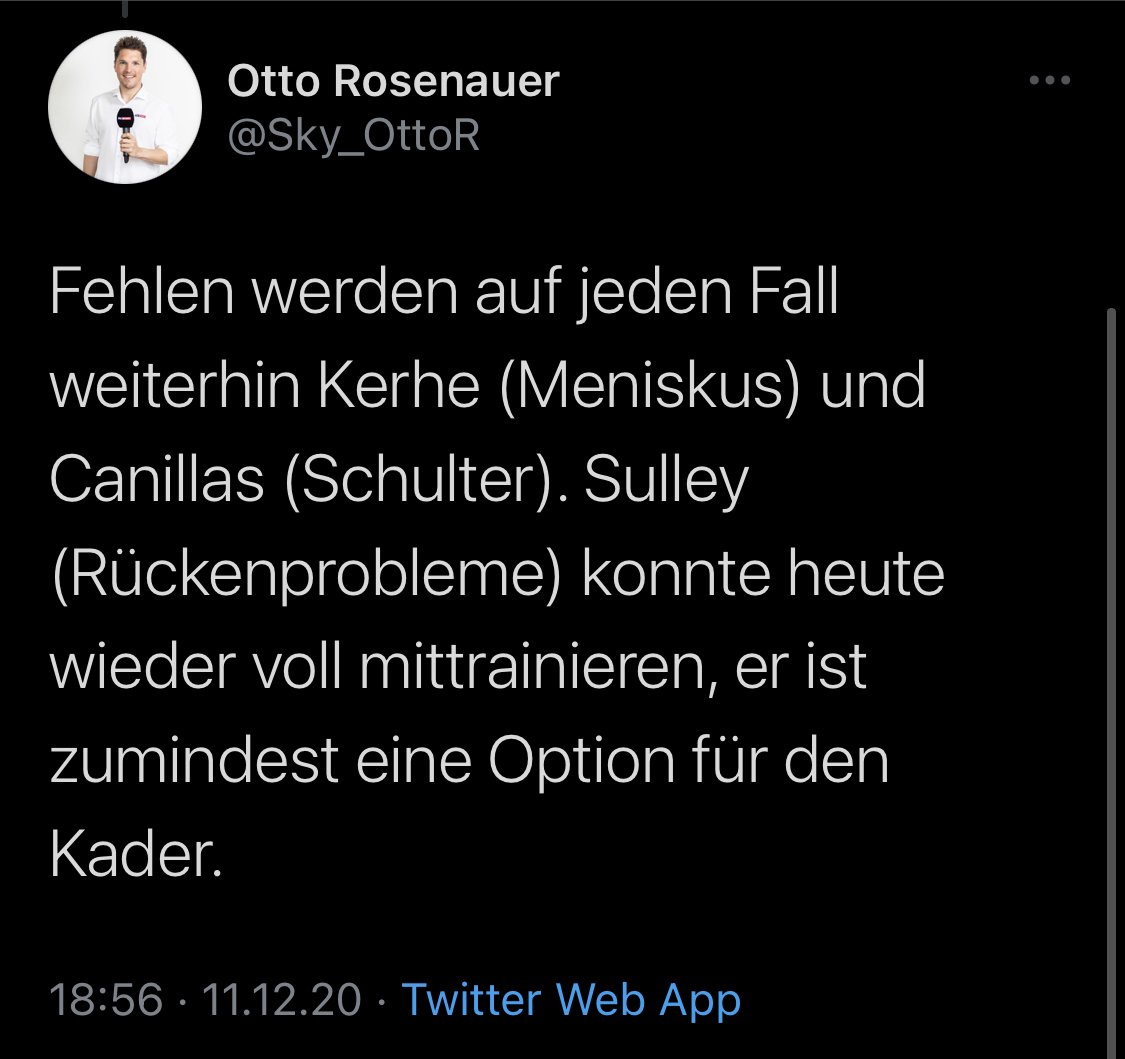Click the vertical scrollbar on the right

[1111, 682]
